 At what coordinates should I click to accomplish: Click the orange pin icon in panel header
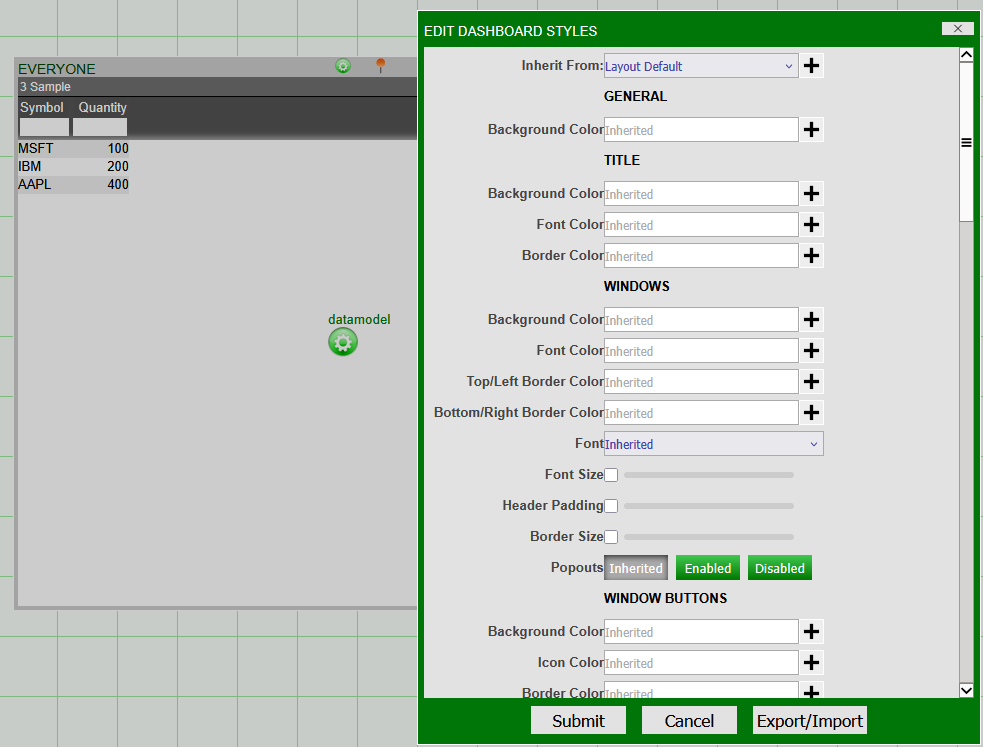pyautogui.click(x=380, y=66)
